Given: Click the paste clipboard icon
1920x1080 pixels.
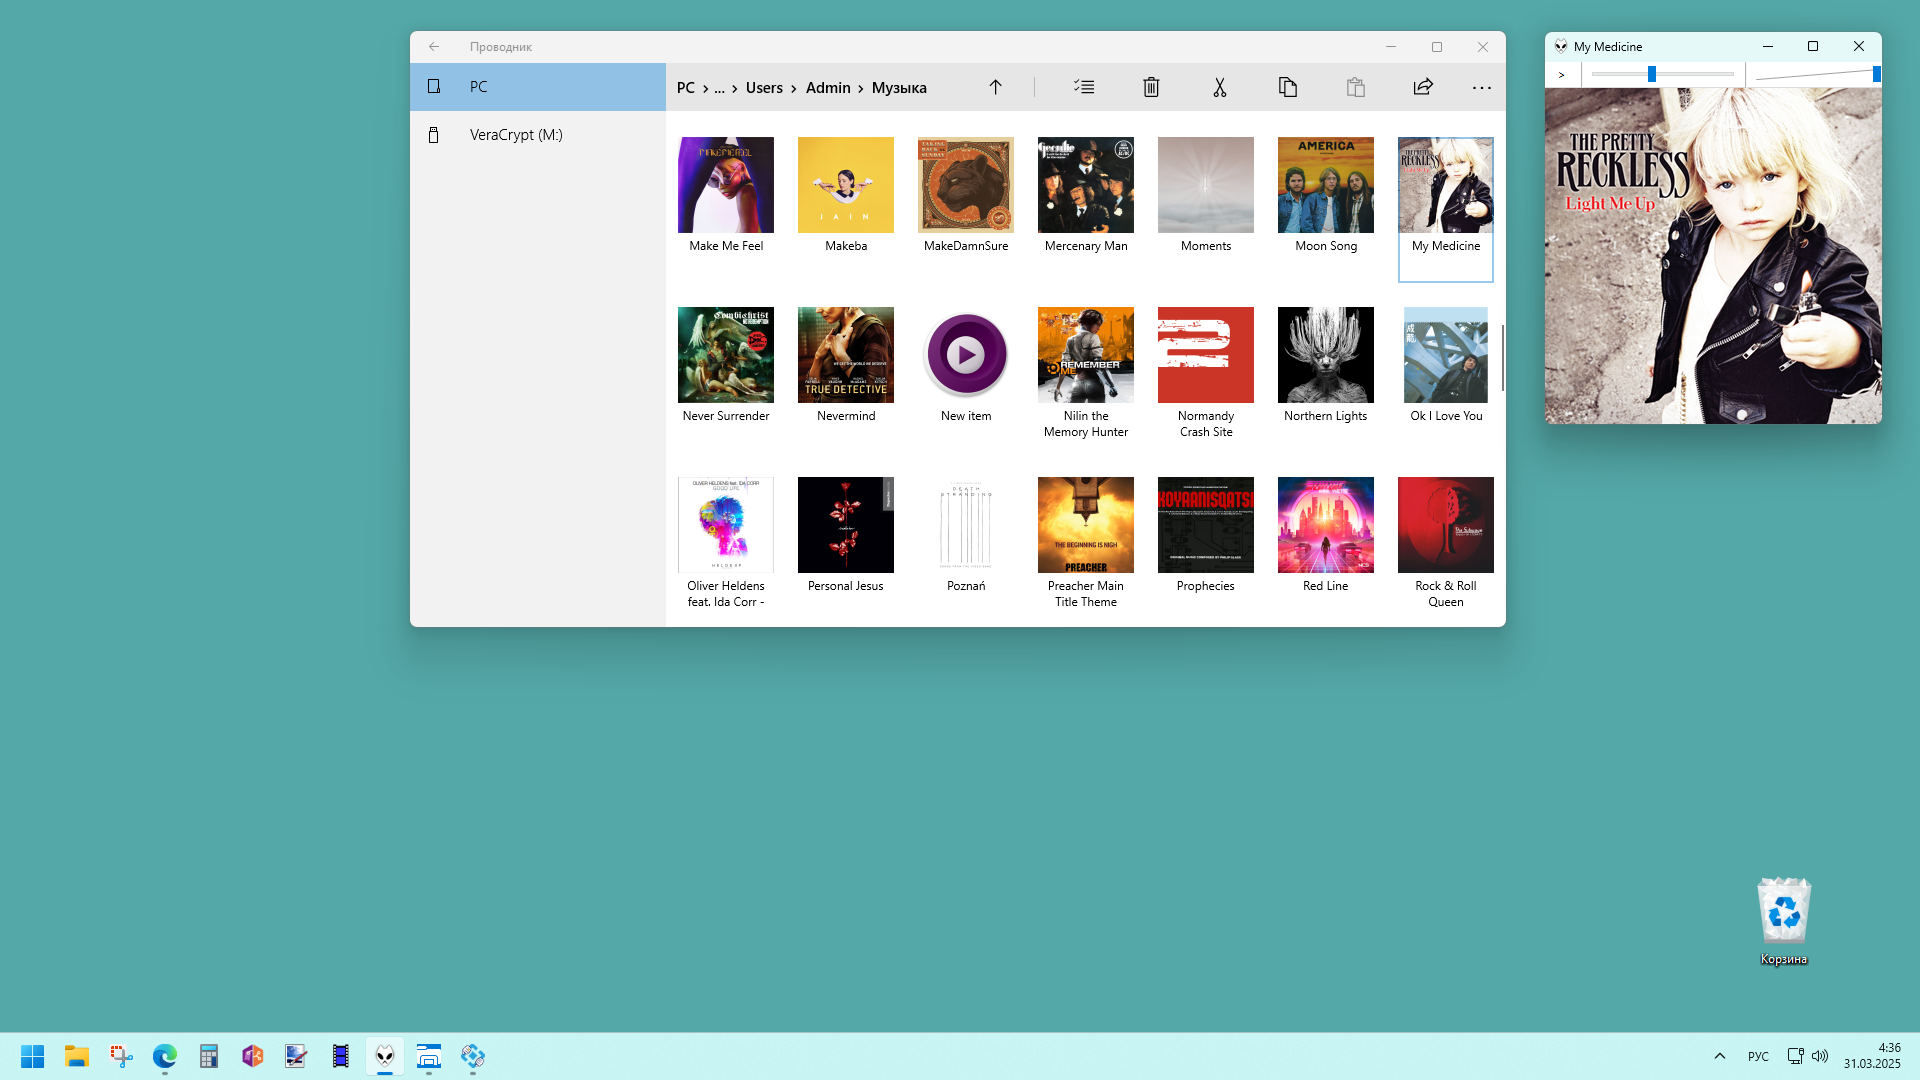Looking at the screenshot, I should click(1355, 88).
